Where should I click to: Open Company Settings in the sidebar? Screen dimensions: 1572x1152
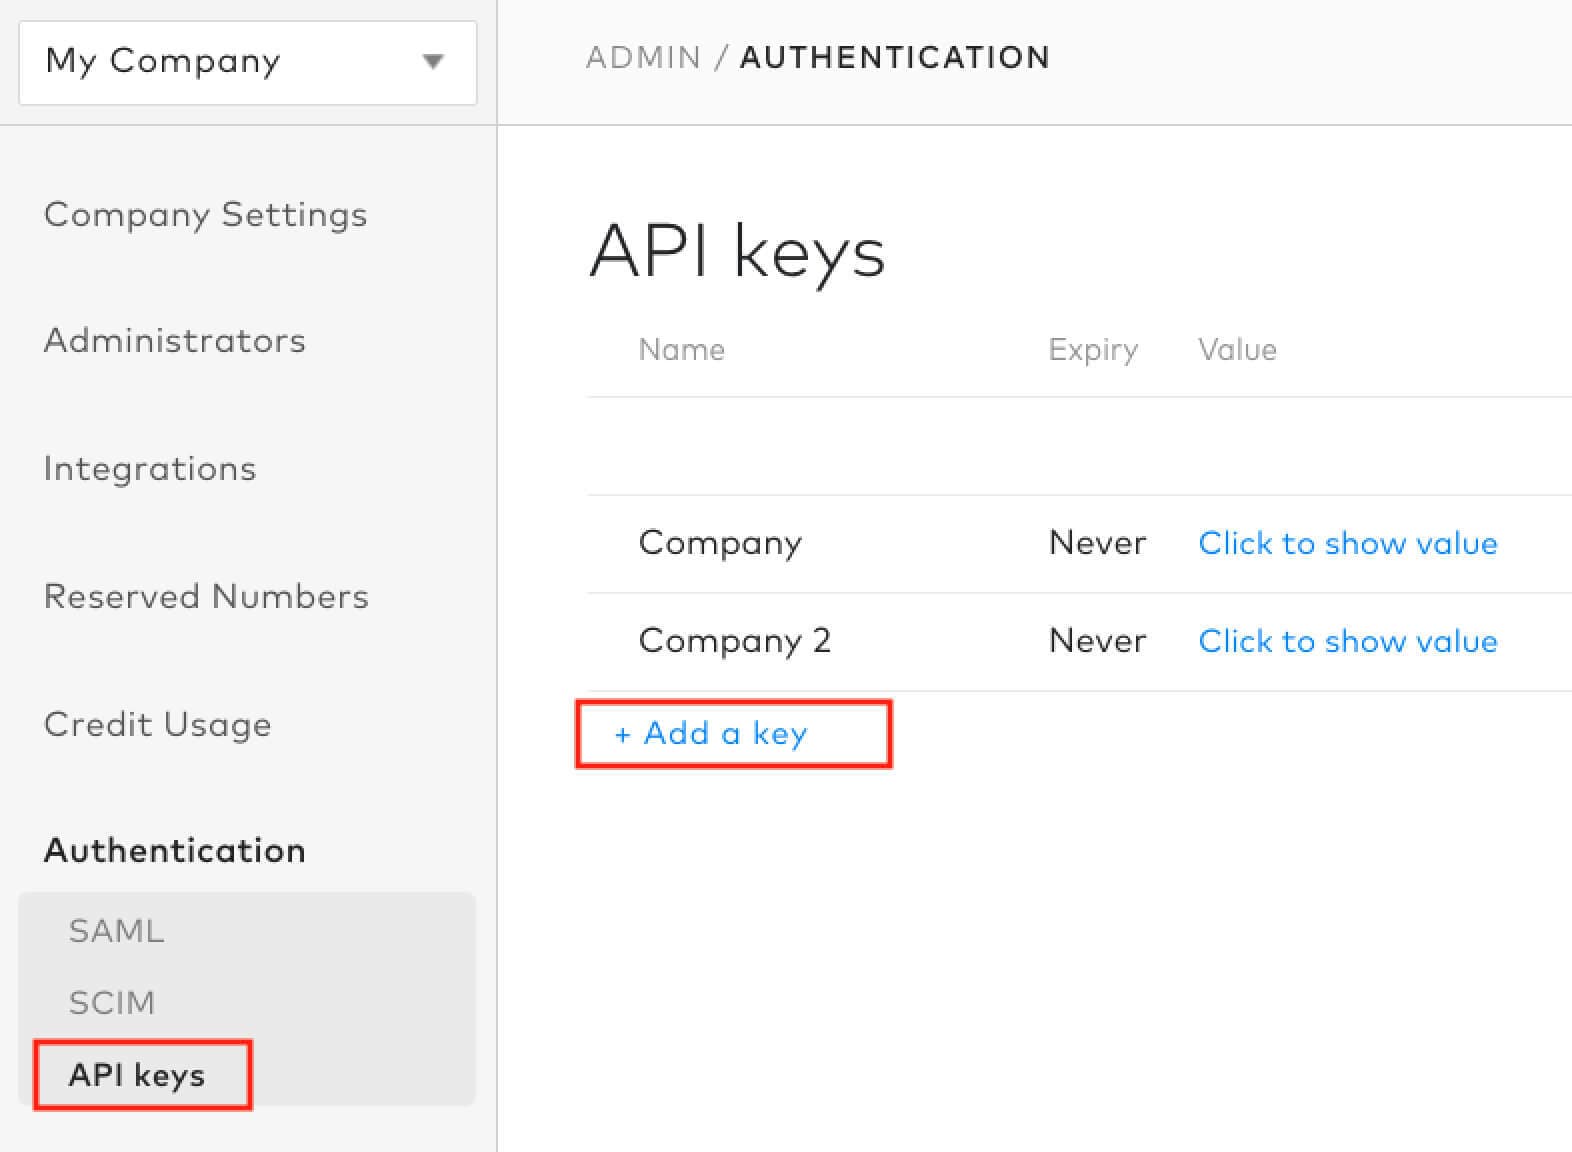coord(205,215)
